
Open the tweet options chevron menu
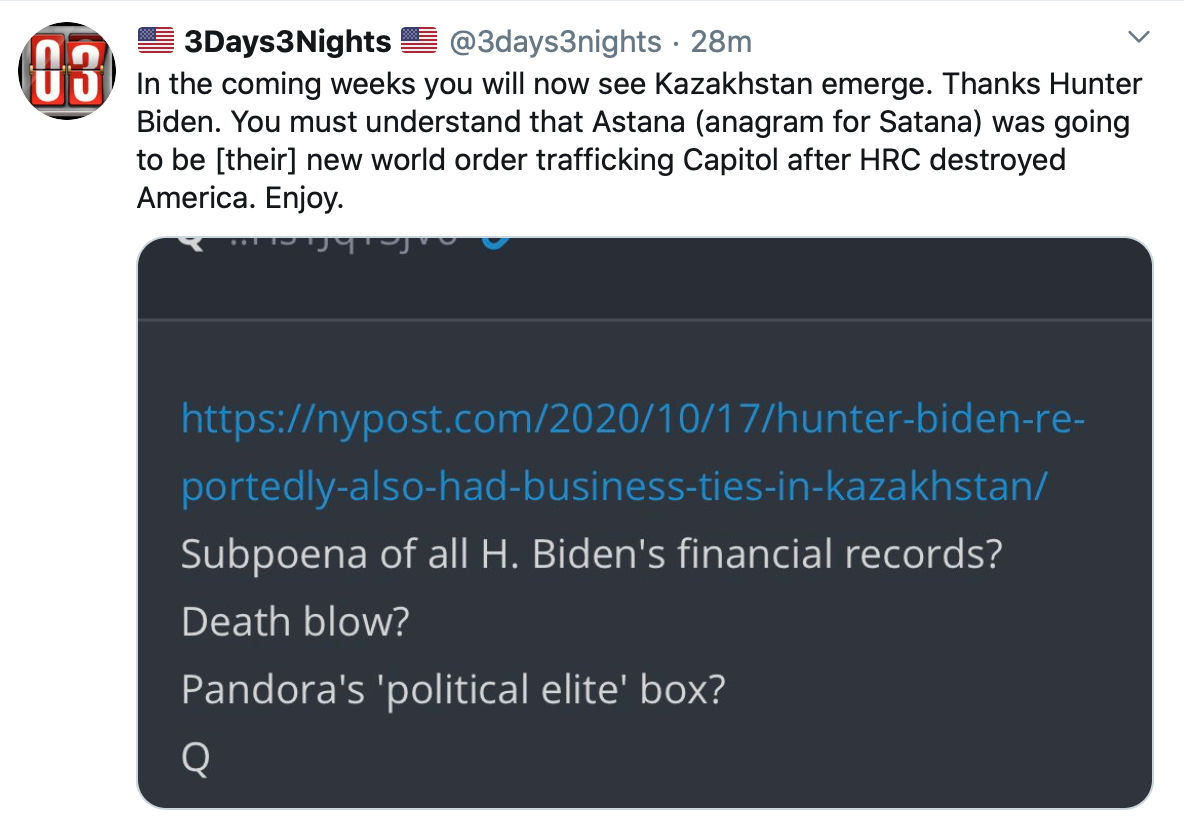[1138, 39]
